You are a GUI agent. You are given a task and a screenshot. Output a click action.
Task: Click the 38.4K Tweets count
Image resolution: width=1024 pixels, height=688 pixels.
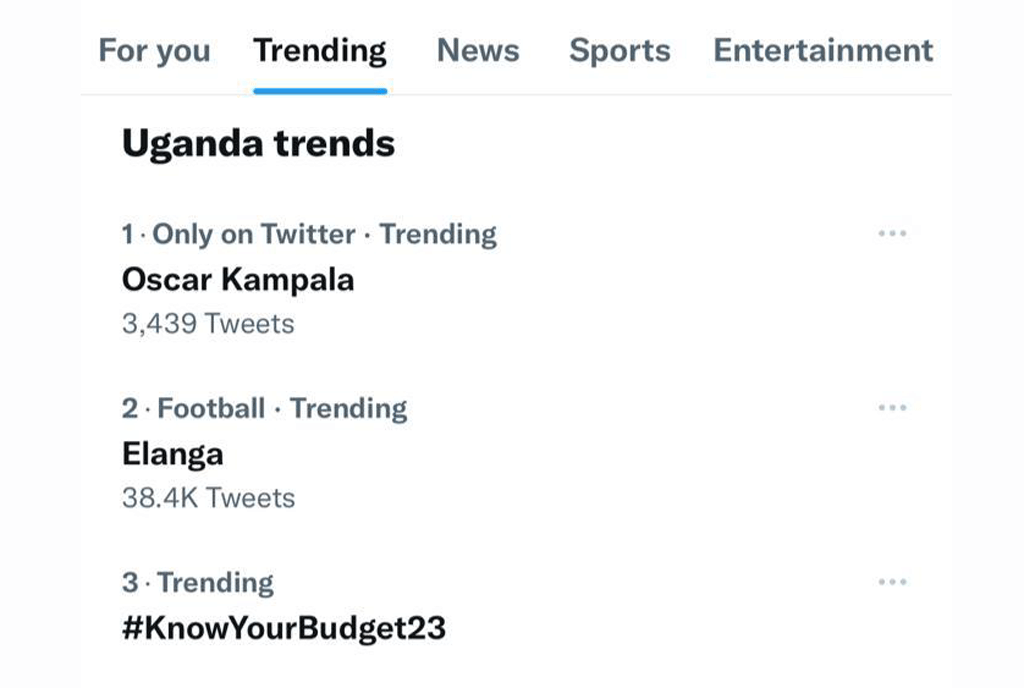tap(208, 498)
